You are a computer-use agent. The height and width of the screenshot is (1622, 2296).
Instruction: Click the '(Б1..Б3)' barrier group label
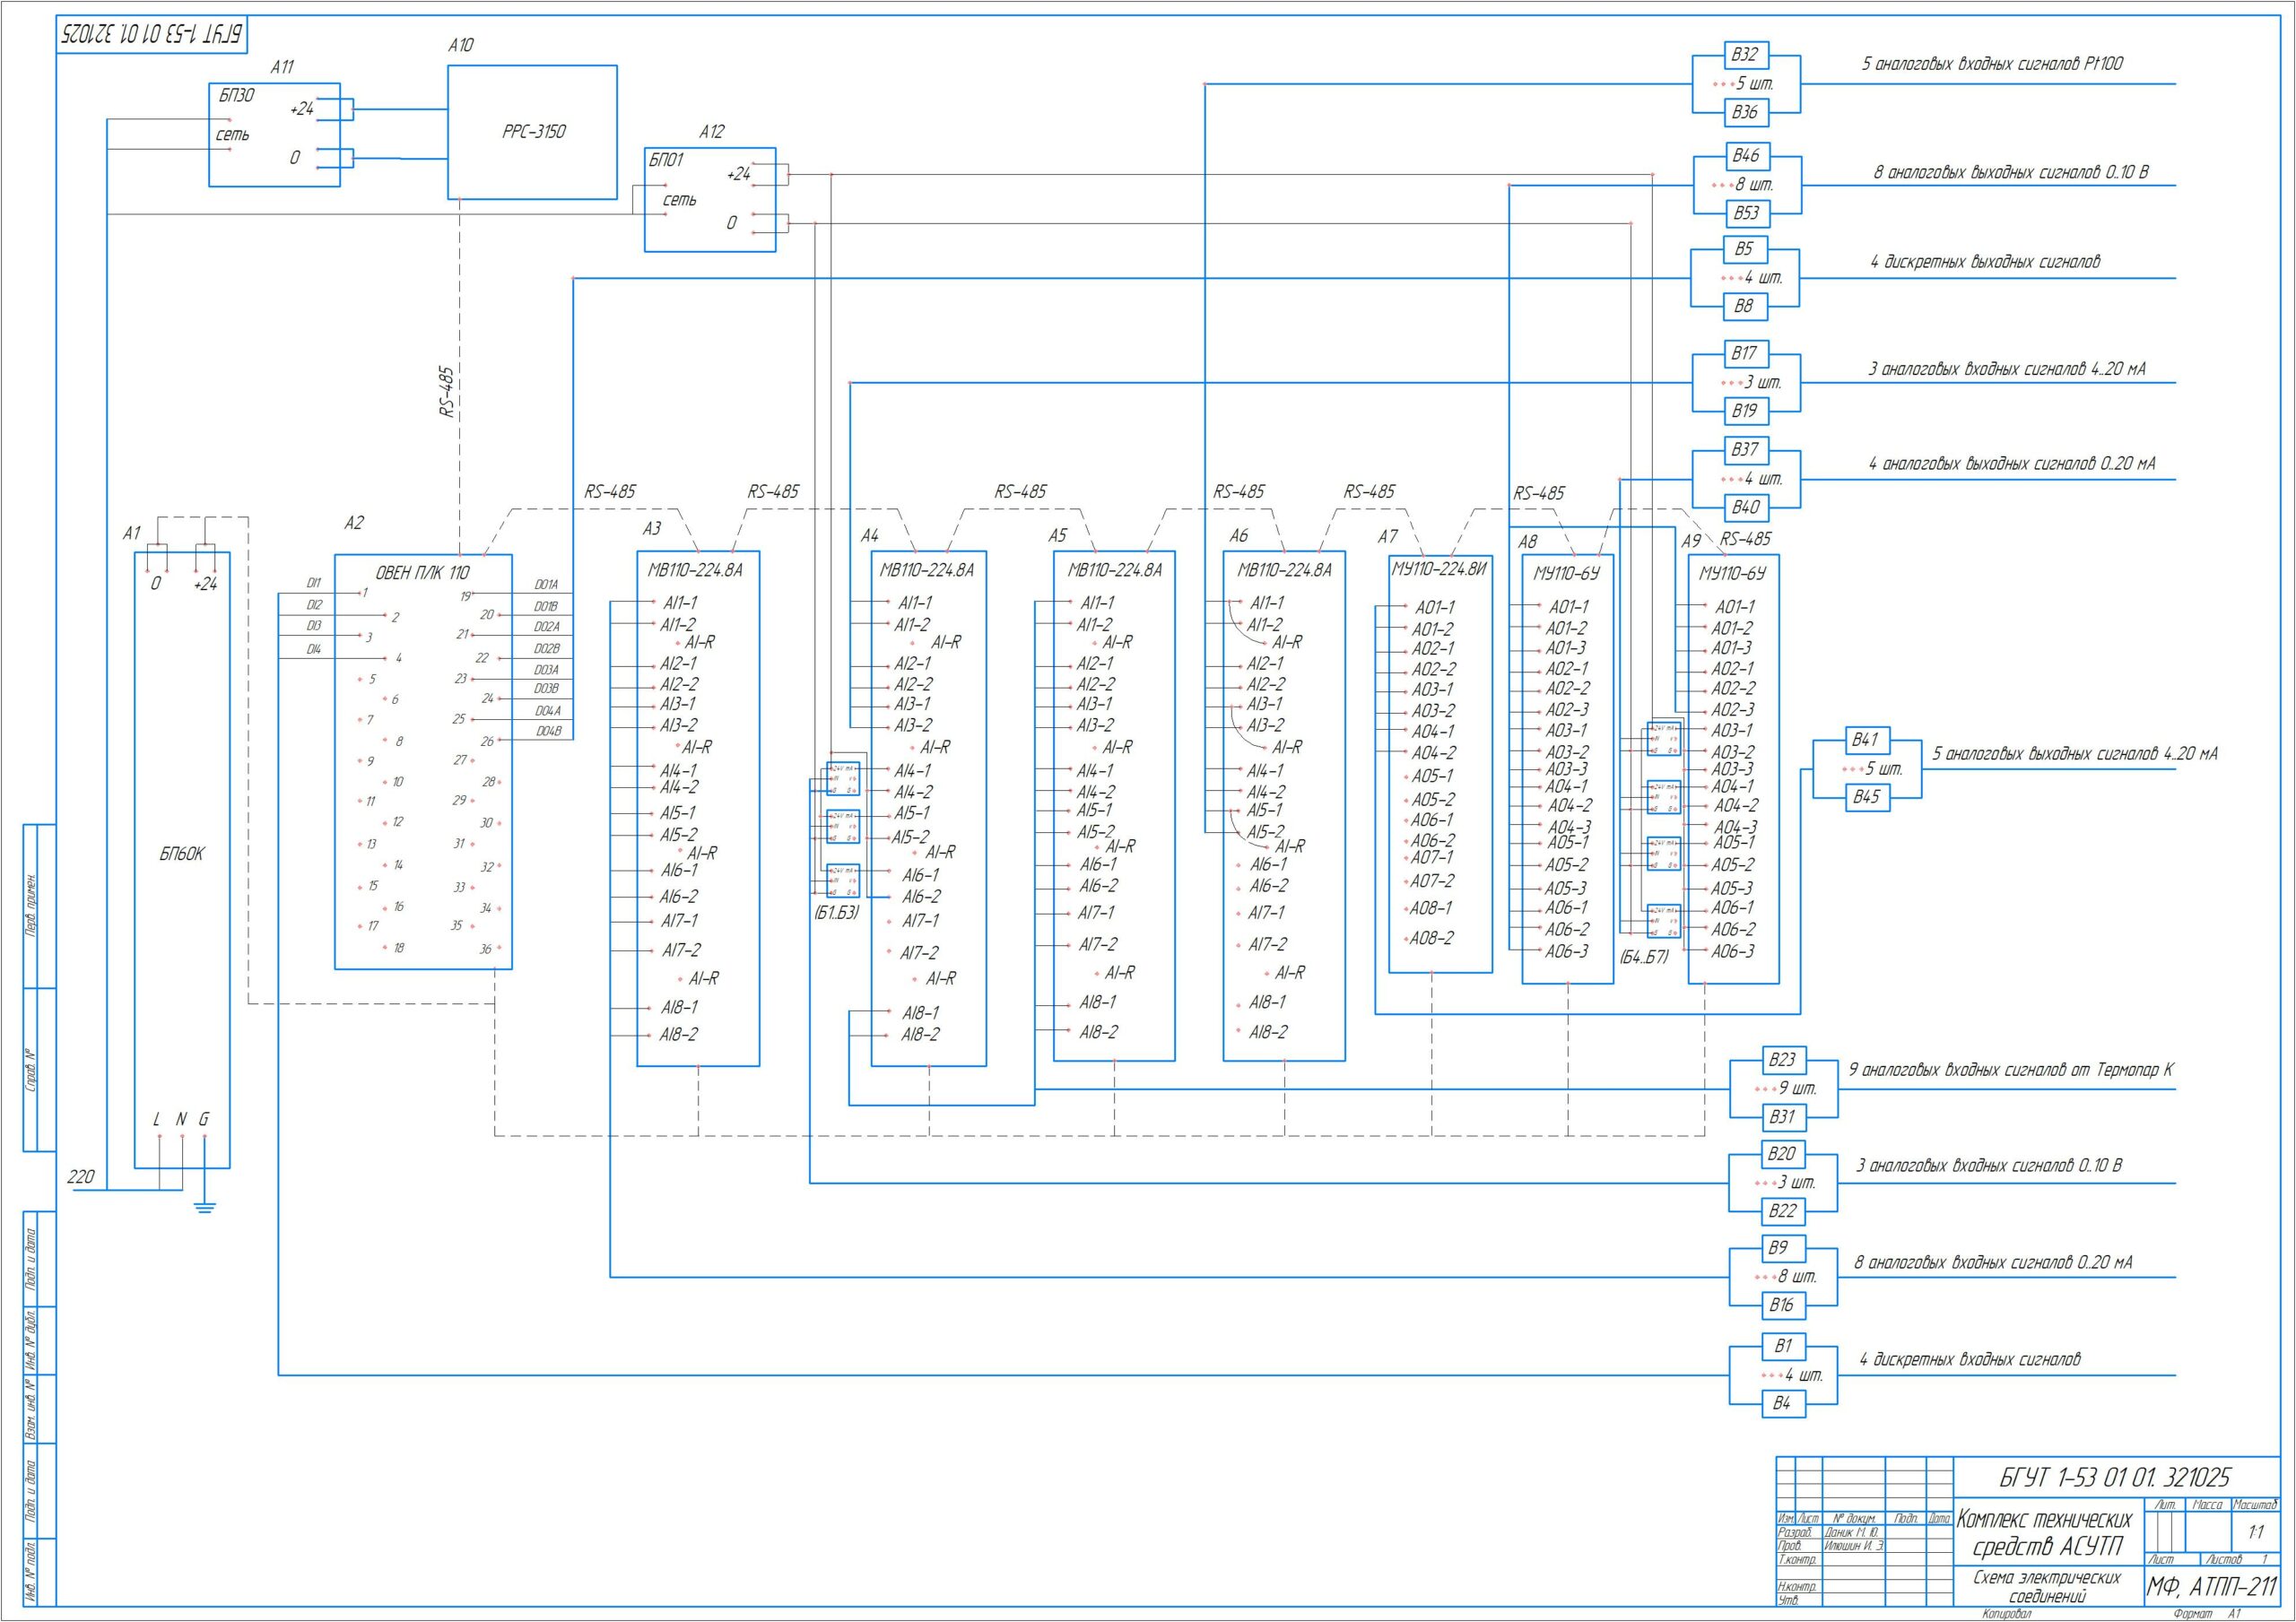click(836, 913)
